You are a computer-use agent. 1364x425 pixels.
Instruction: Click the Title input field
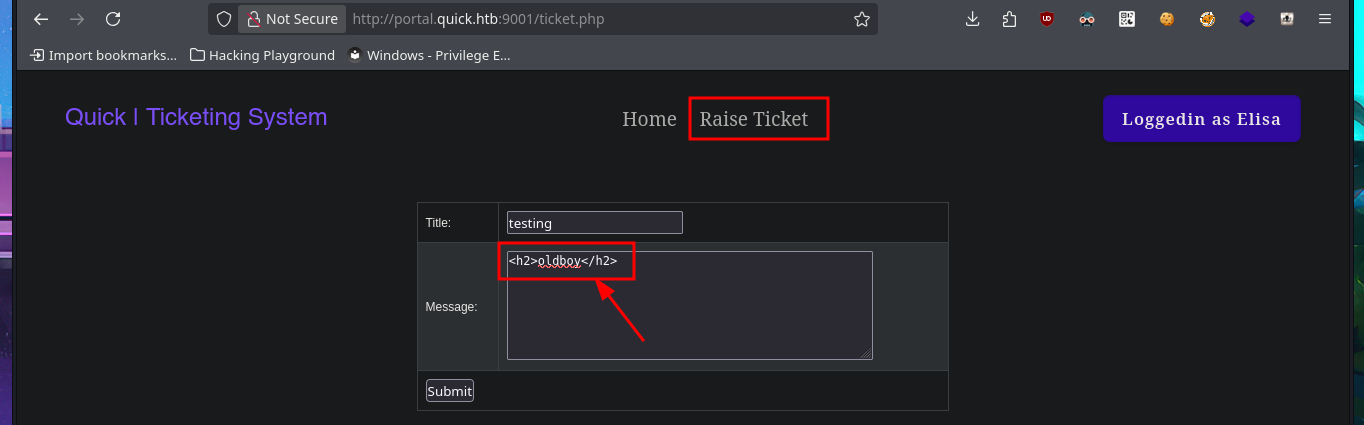(594, 223)
